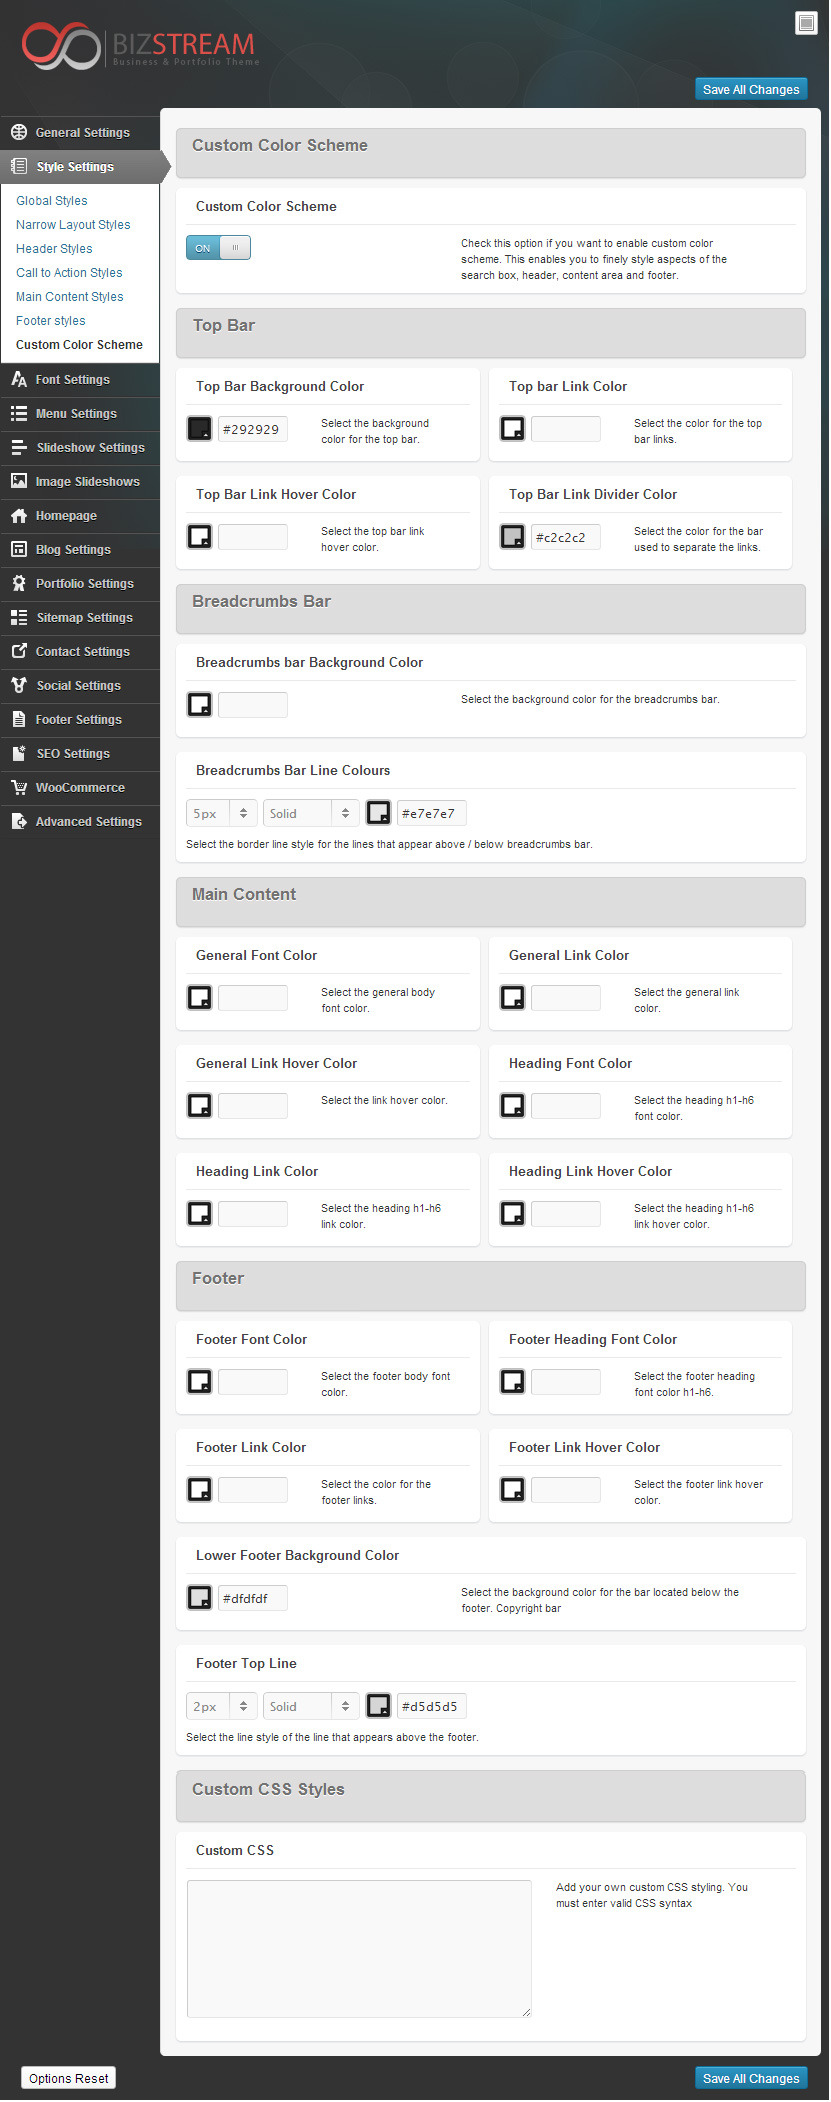Click the Top Bar Link Divider hex field
This screenshot has height=2102, width=831.
tap(565, 537)
